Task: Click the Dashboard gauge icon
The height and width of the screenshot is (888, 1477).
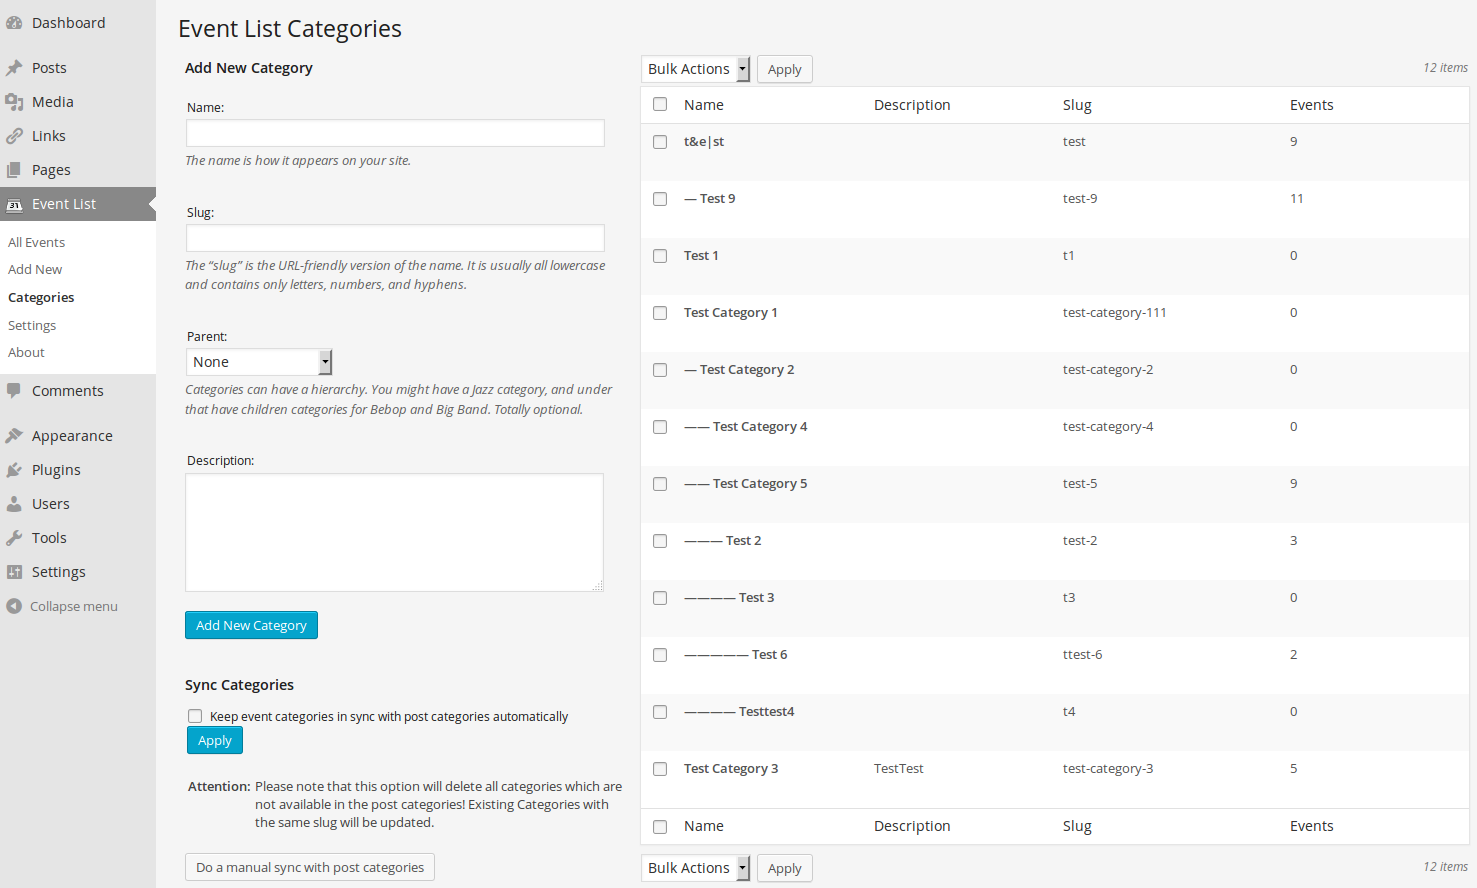Action: [x=14, y=23]
